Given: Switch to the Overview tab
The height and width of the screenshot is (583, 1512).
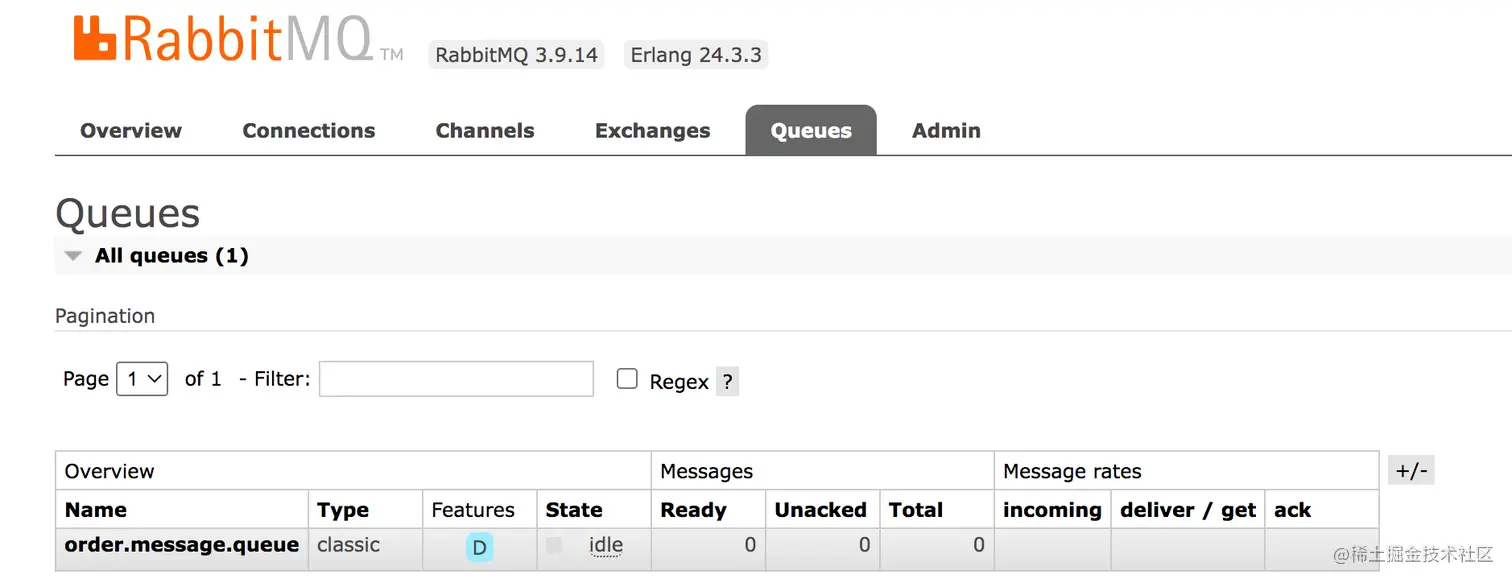Looking at the screenshot, I should click(x=131, y=131).
